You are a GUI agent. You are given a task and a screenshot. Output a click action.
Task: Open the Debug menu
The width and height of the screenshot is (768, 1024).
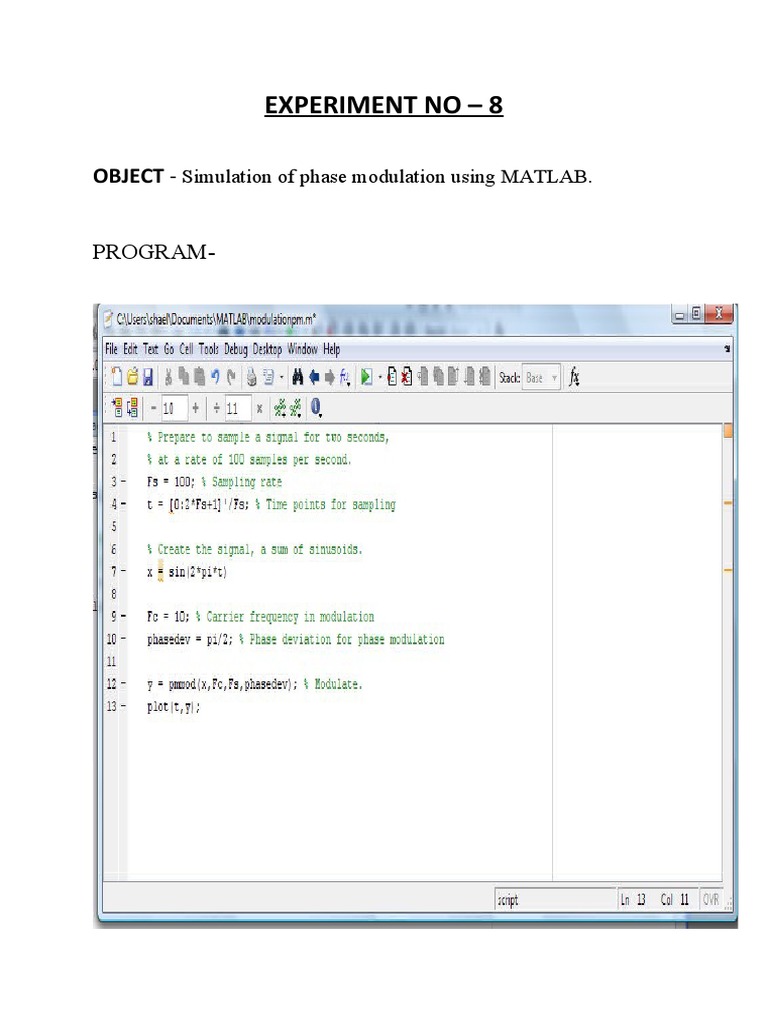236,349
